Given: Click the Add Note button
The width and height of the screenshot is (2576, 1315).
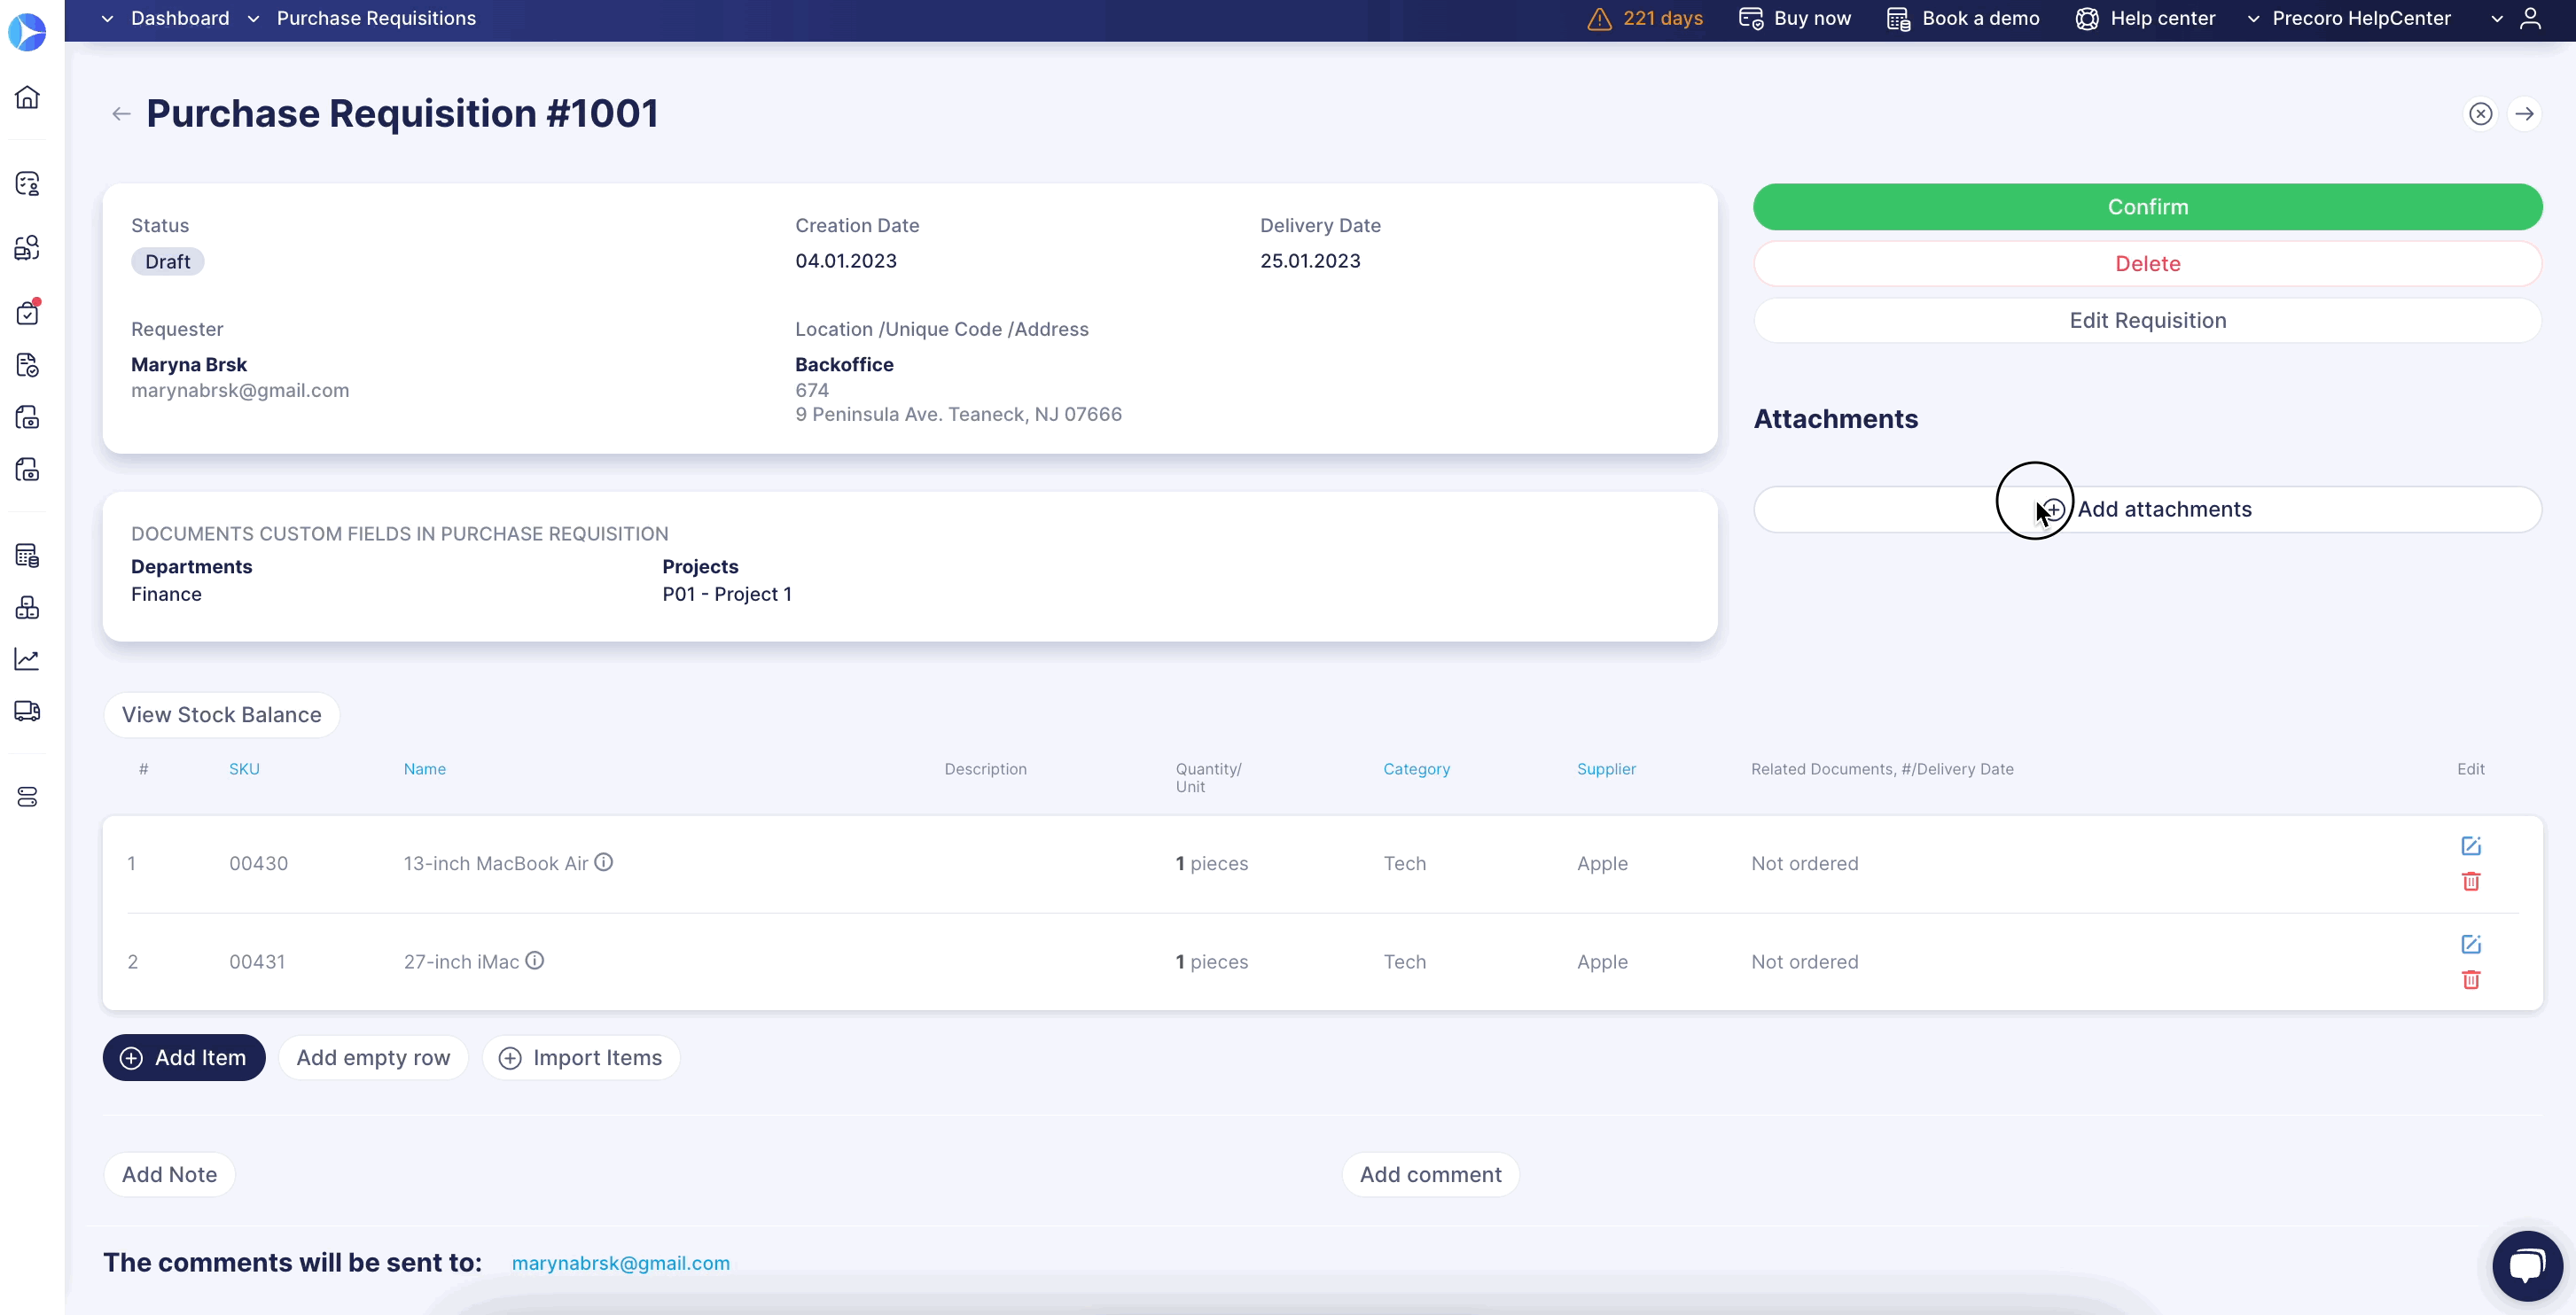Looking at the screenshot, I should coord(169,1175).
